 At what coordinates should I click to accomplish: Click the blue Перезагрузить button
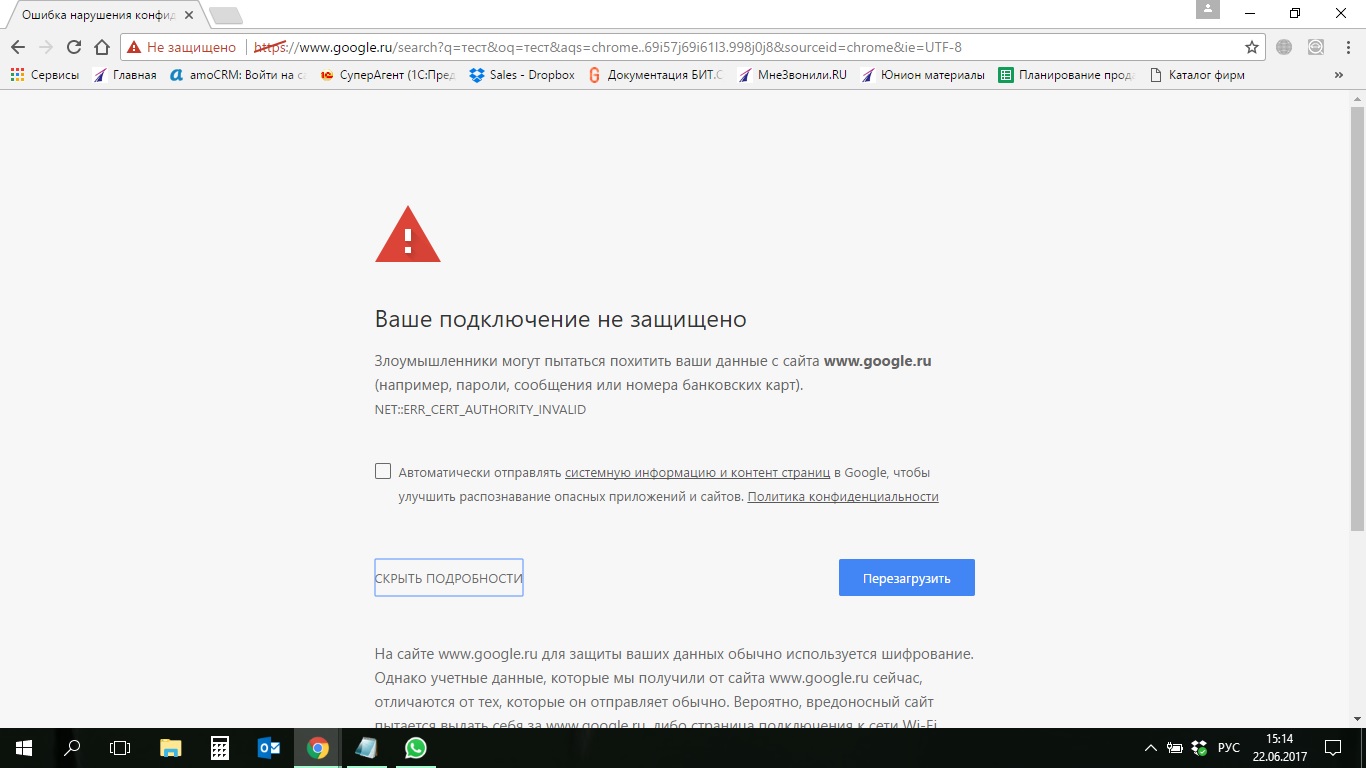point(907,578)
